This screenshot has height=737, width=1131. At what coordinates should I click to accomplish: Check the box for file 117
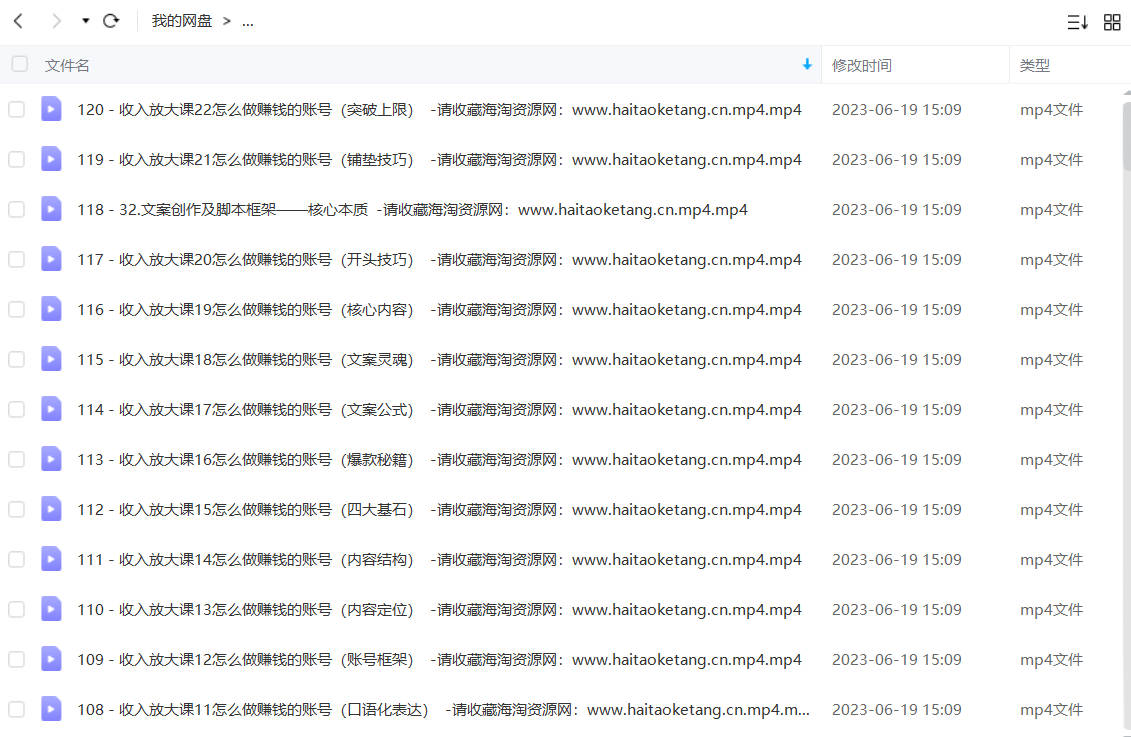(16, 259)
